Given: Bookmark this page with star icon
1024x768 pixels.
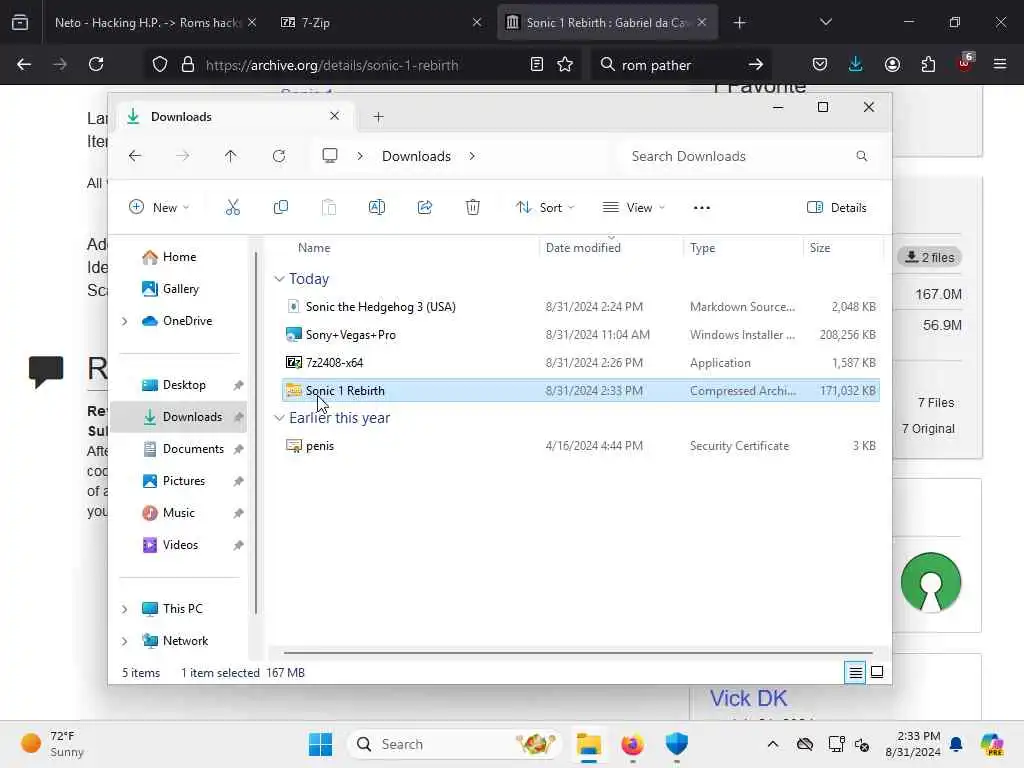Looking at the screenshot, I should tap(565, 64).
